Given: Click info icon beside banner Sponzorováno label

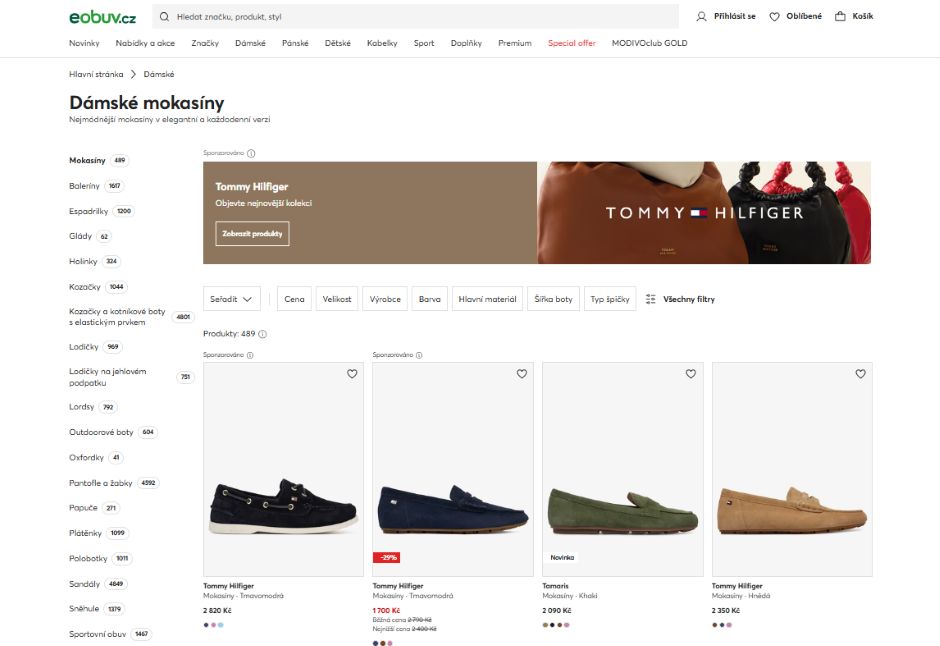Looking at the screenshot, I should click(251, 154).
